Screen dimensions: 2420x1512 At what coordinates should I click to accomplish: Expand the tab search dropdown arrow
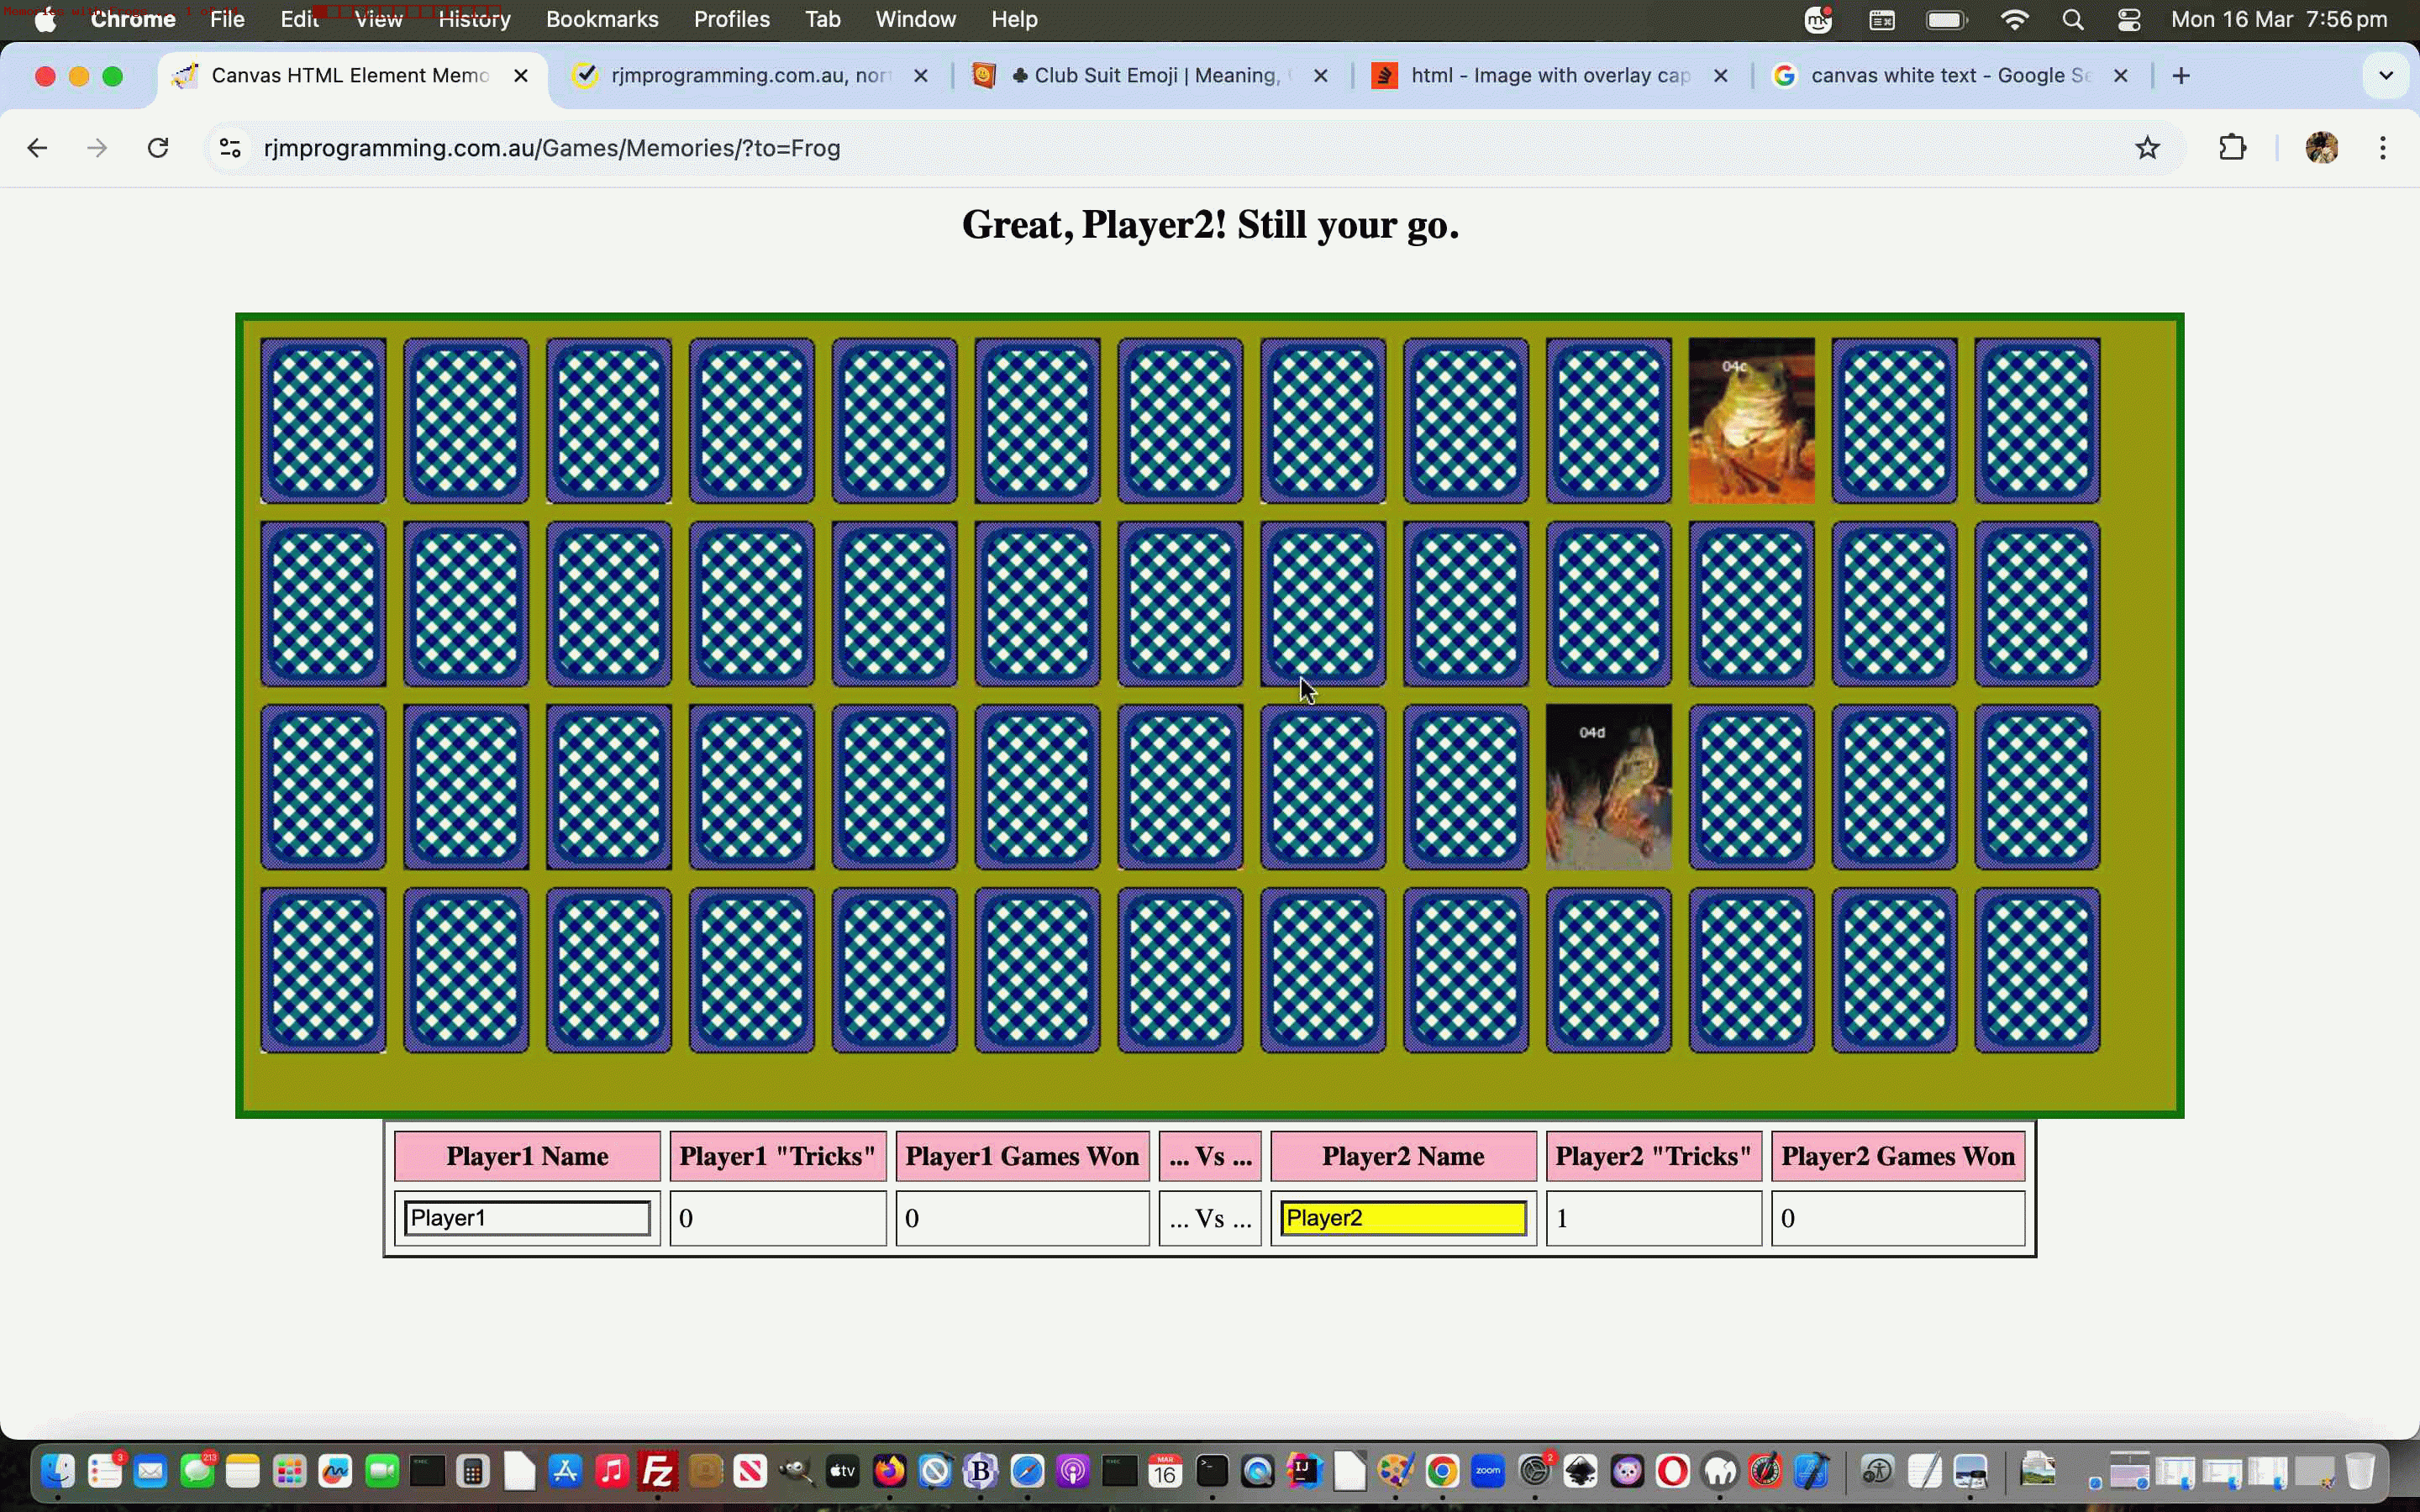pos(2385,76)
